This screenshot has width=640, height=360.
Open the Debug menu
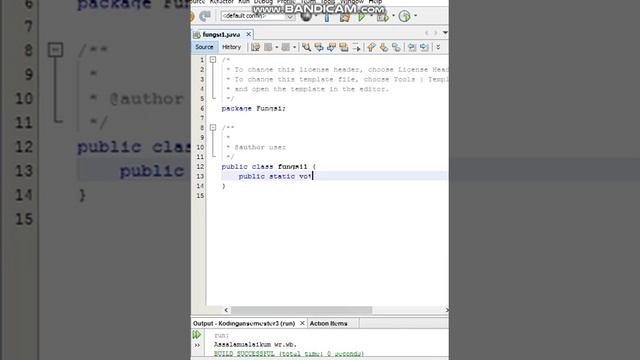coord(263,2)
